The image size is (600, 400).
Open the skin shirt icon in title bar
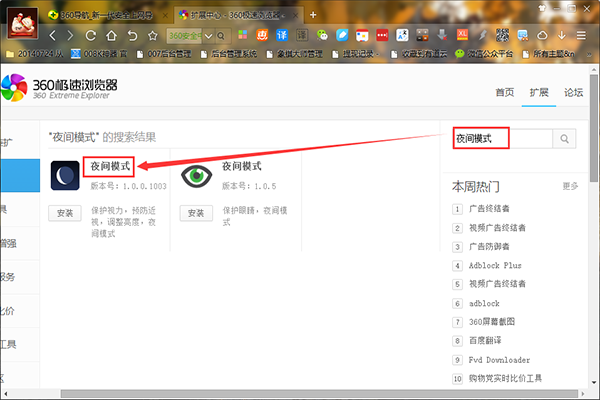542,8
